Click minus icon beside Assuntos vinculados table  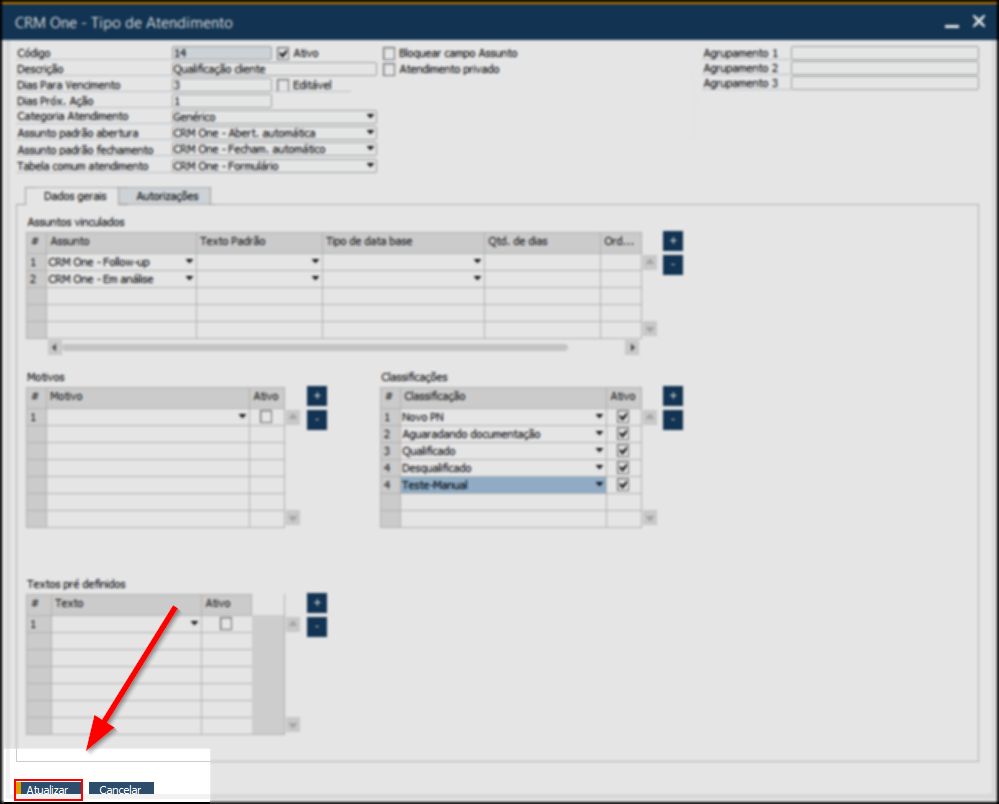[x=673, y=265]
